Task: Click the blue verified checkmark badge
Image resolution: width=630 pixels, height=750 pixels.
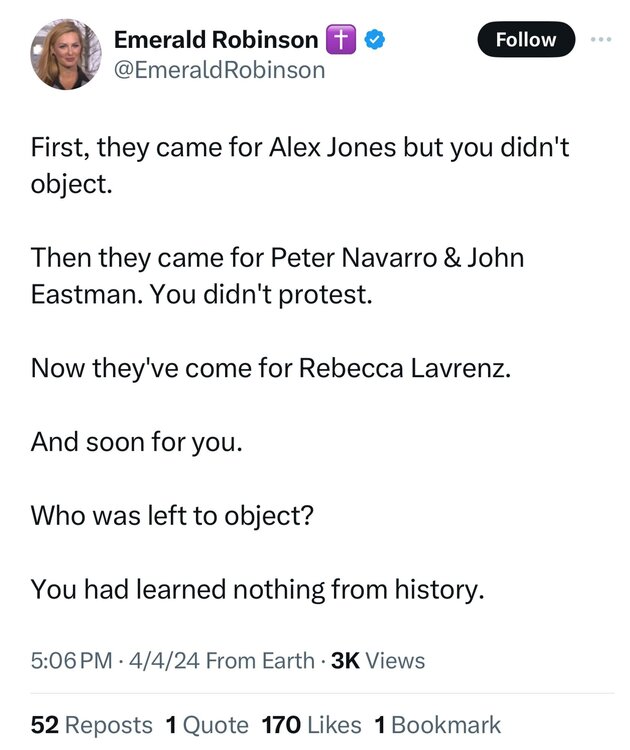Action: tap(374, 41)
